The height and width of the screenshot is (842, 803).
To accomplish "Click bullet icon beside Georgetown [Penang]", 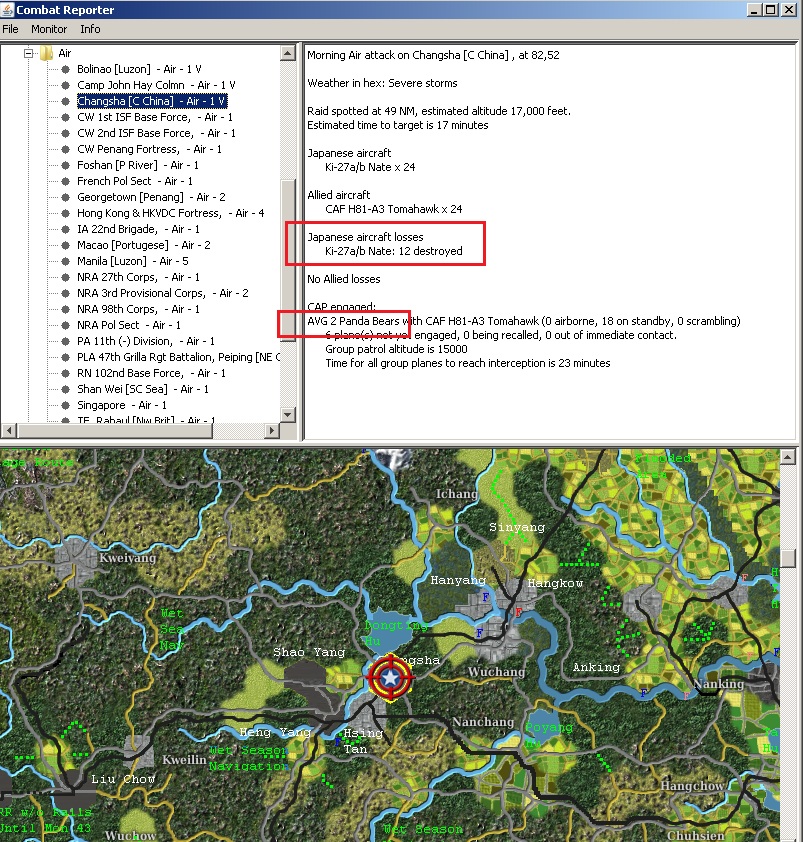I will (x=66, y=197).
